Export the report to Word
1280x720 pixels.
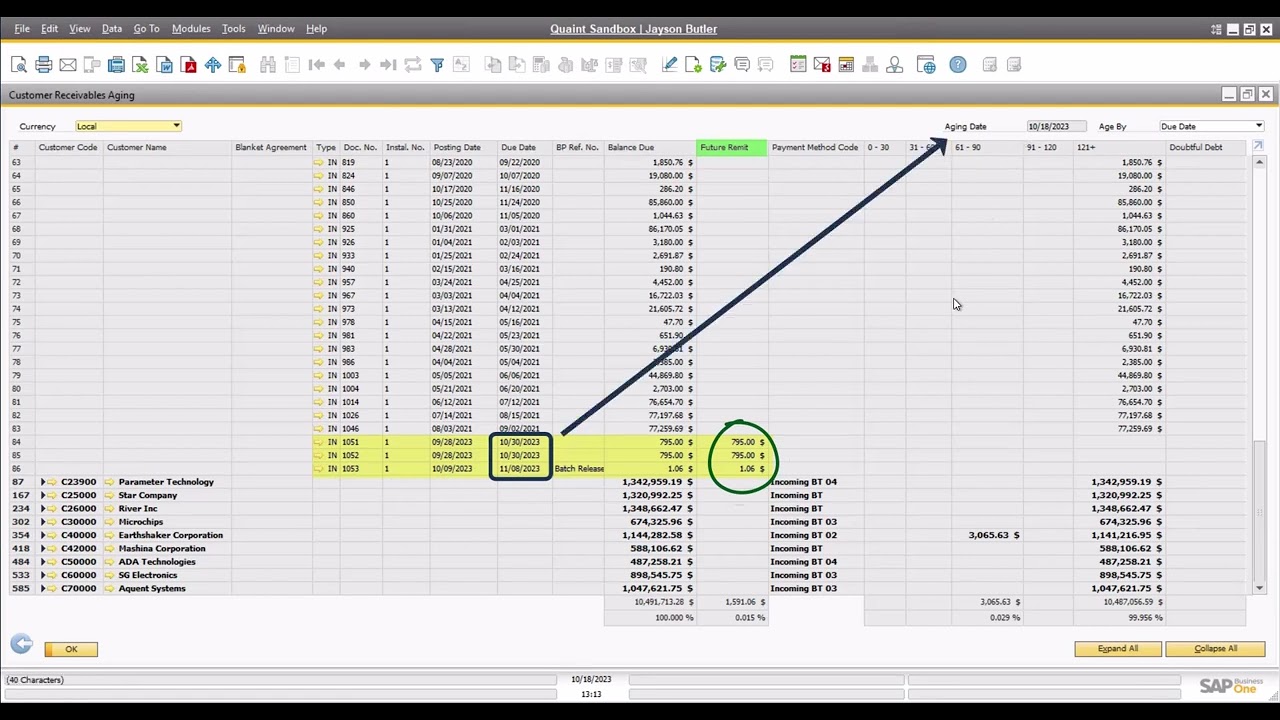click(165, 65)
